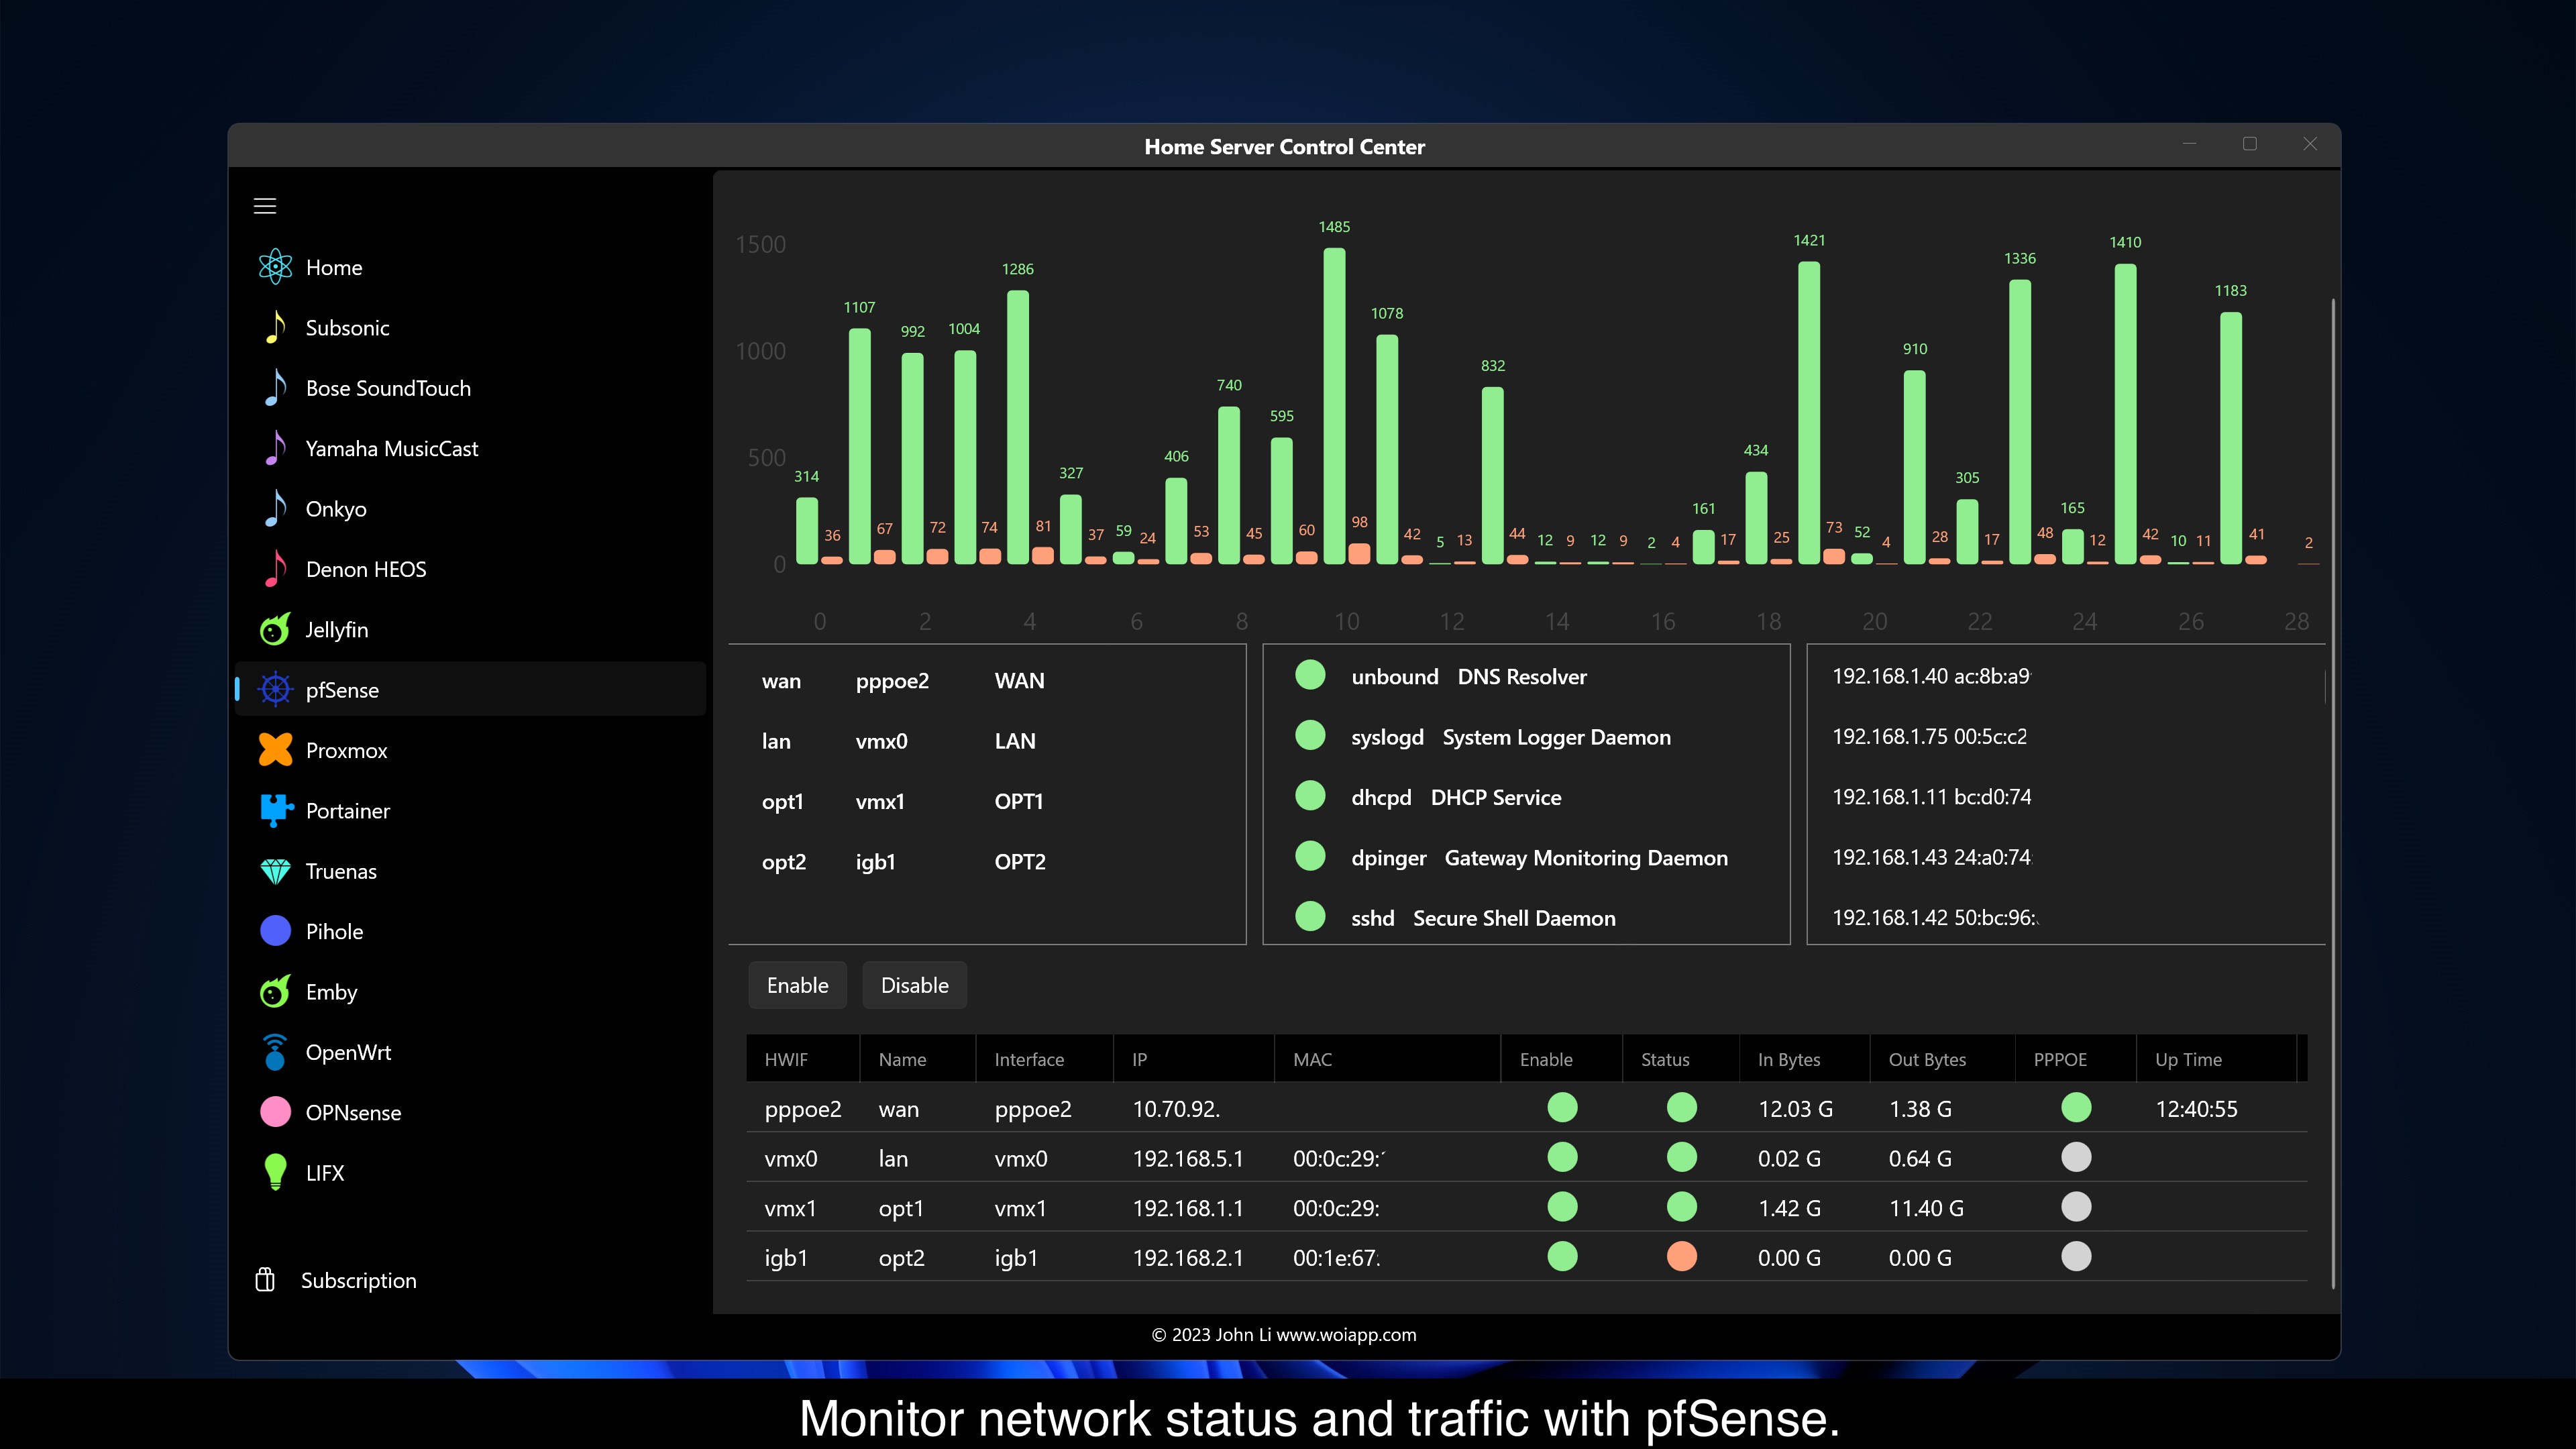2576x1449 pixels.
Task: Click the Proxmox orange X icon
Action: point(275,750)
